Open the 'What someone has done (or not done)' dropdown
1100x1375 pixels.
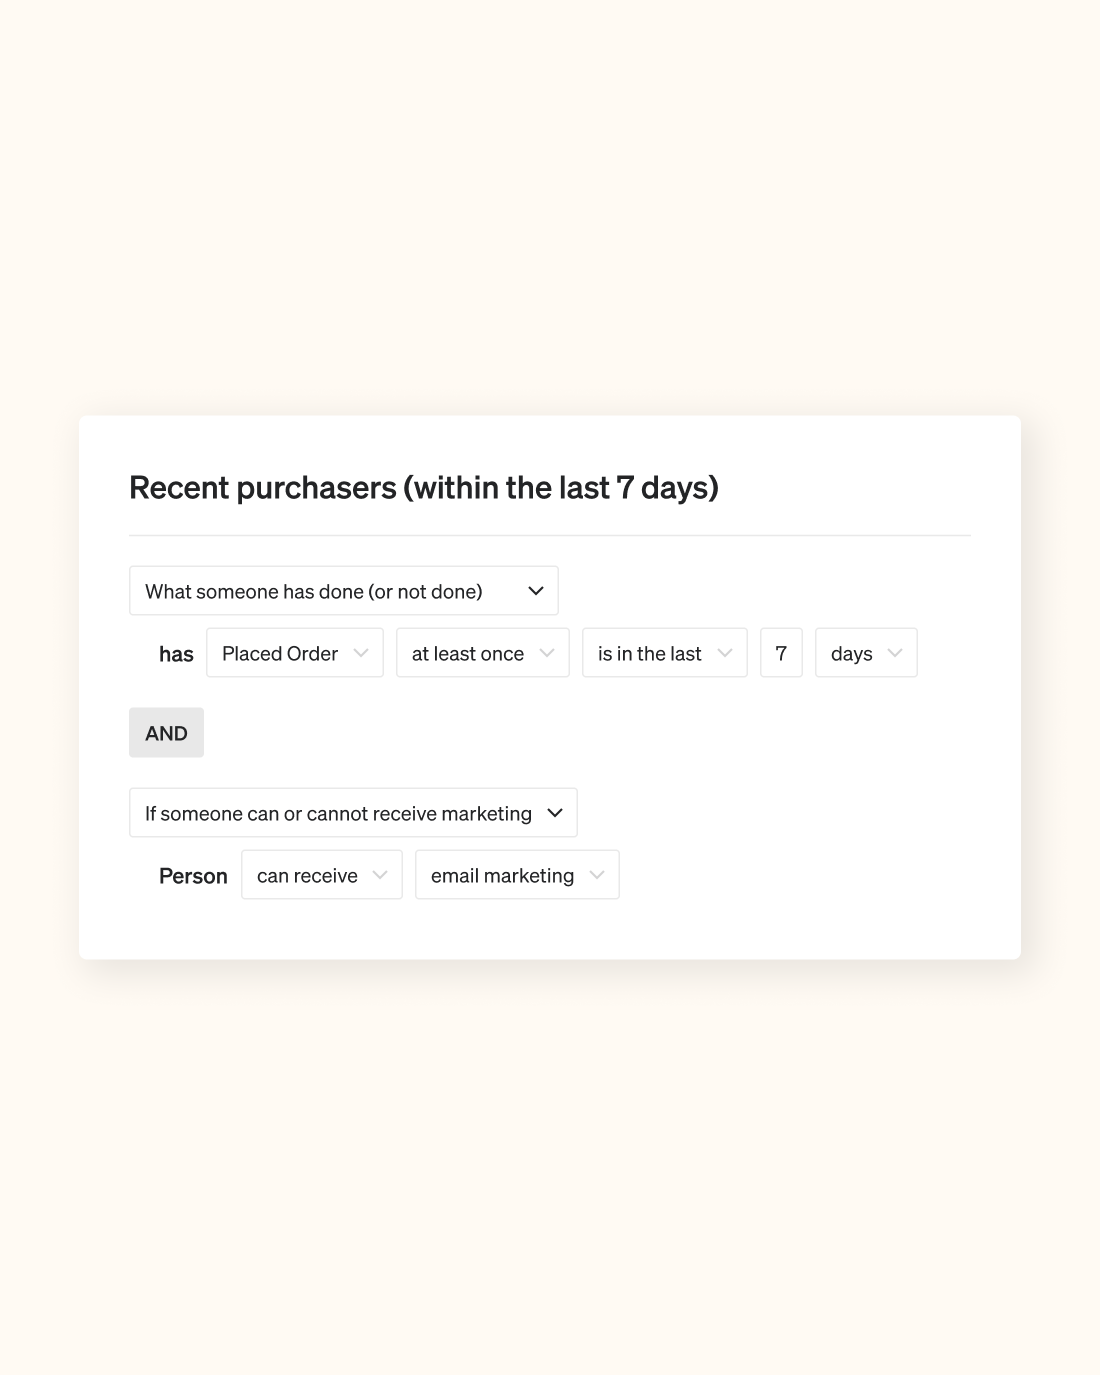tap(343, 590)
